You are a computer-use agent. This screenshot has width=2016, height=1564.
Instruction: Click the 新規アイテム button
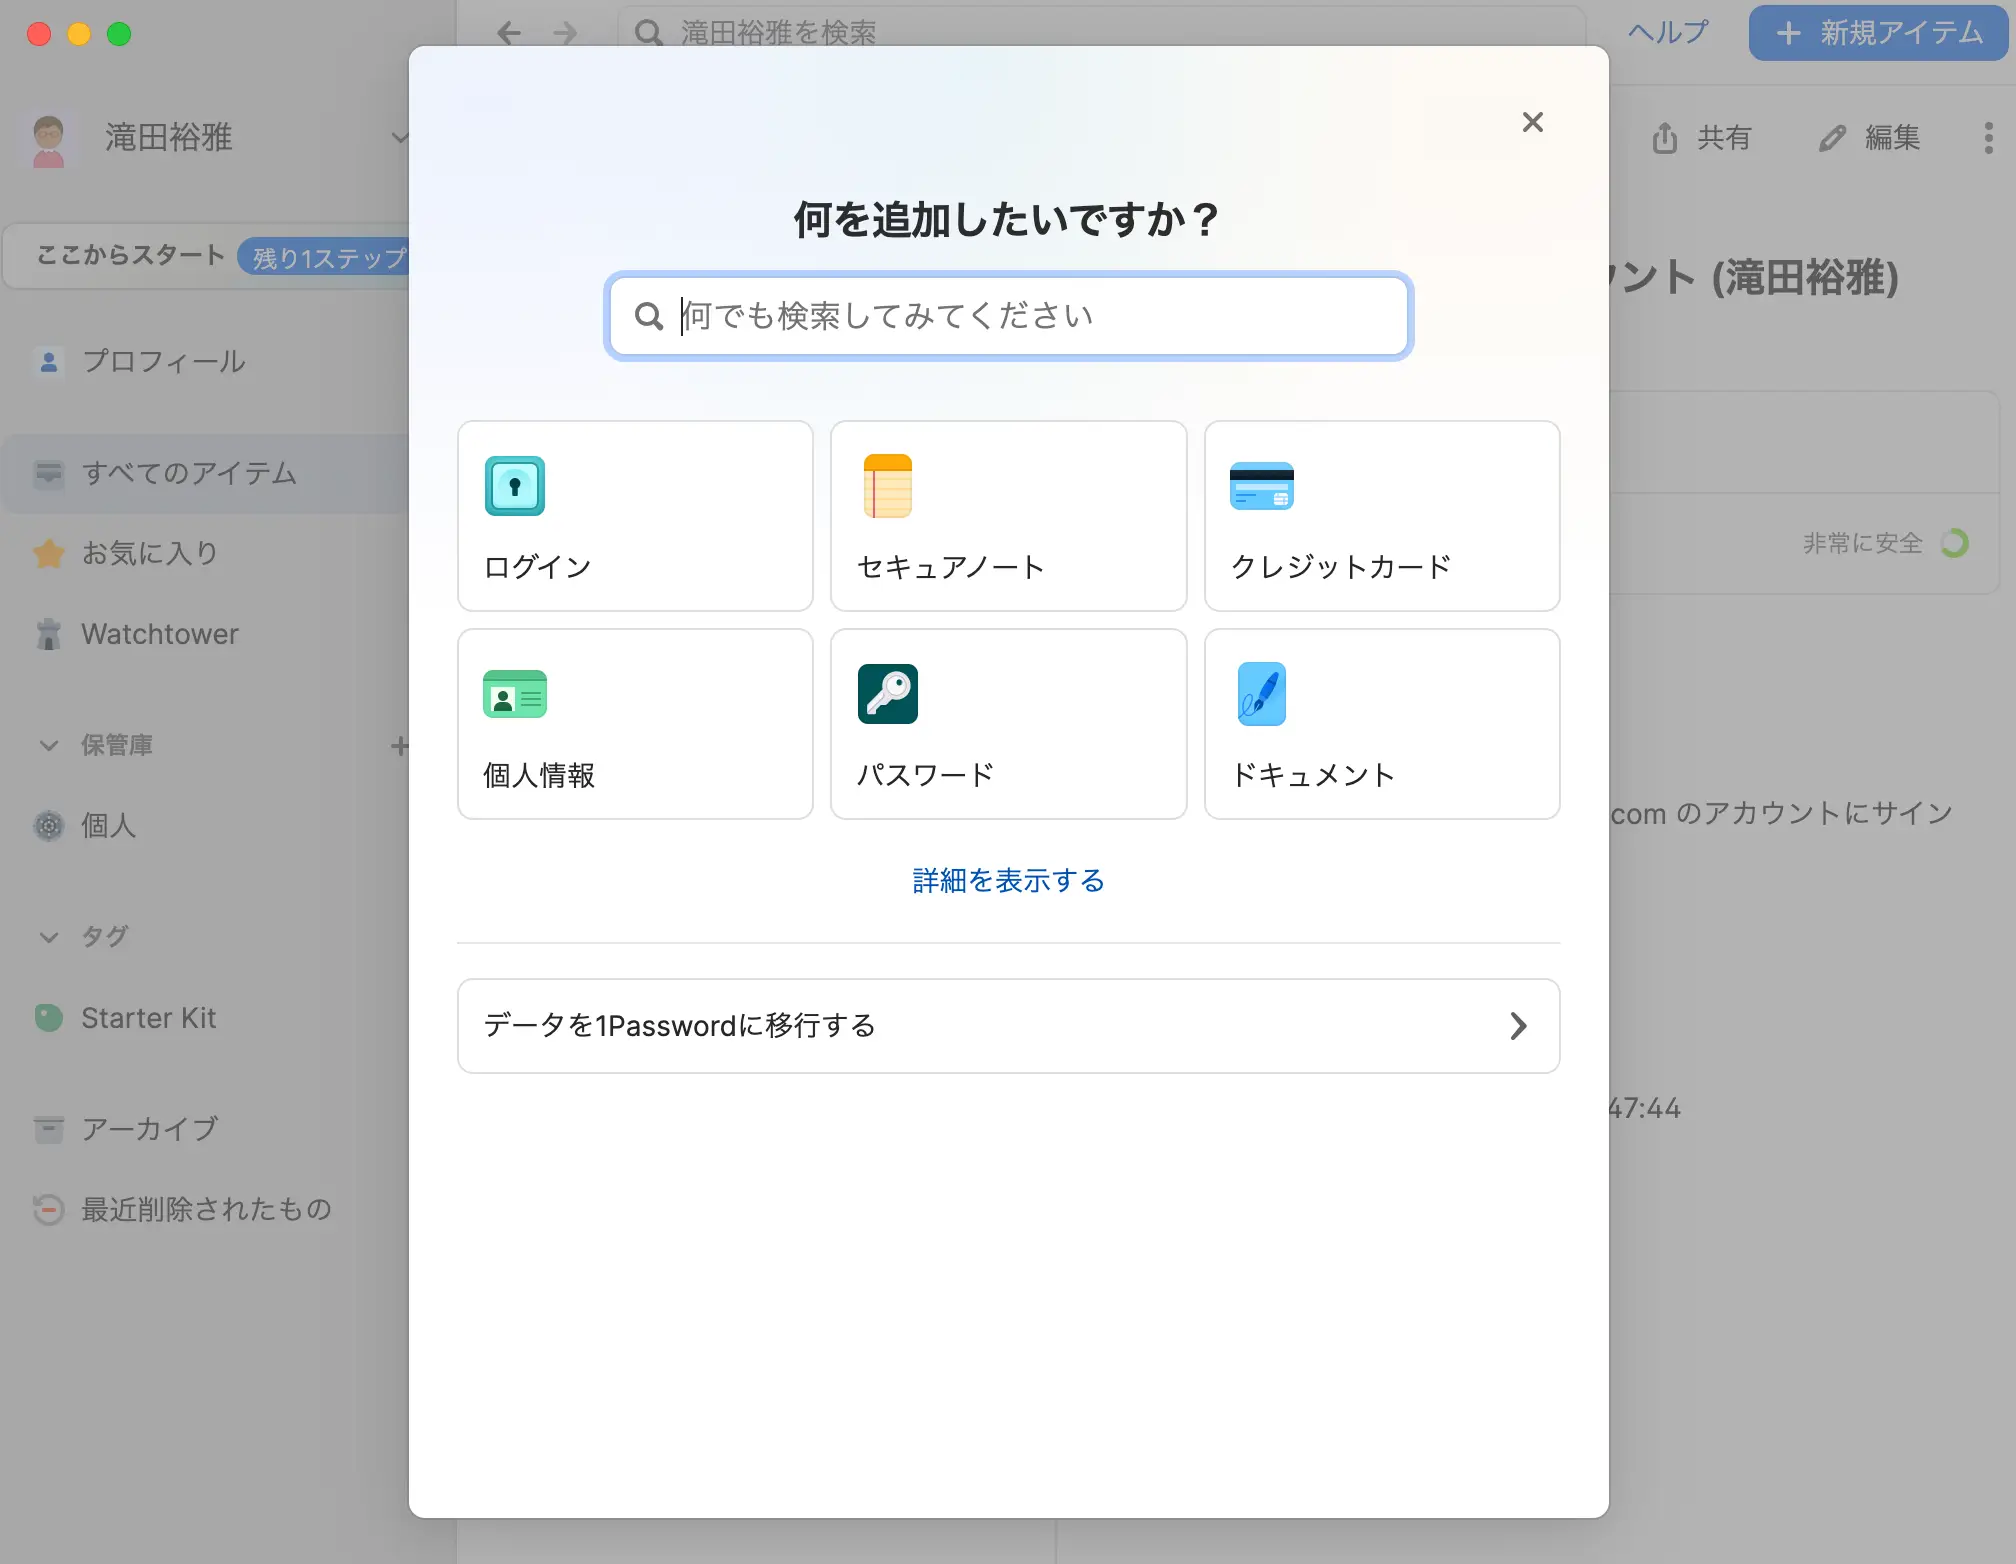1877,33
